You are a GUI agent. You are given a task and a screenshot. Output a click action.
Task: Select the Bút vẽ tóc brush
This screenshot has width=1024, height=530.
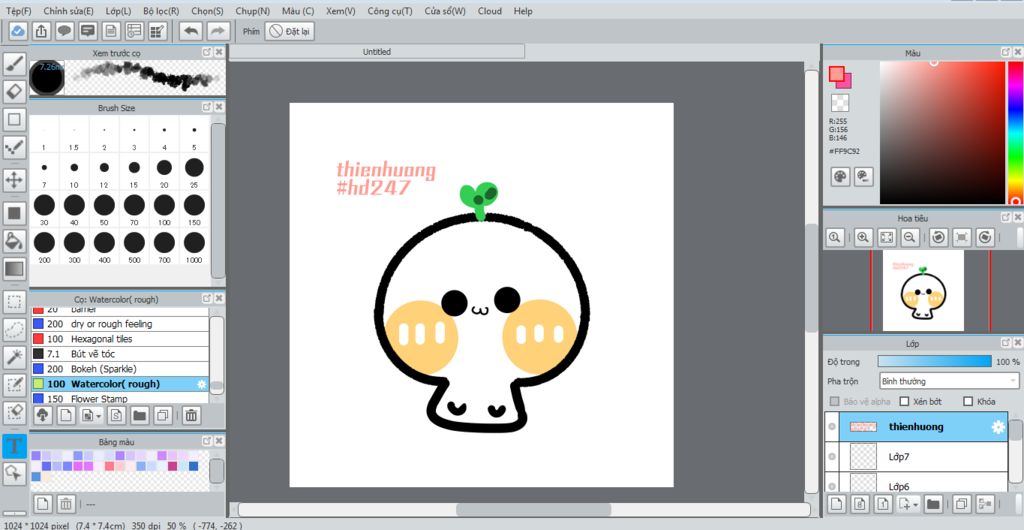coord(120,354)
